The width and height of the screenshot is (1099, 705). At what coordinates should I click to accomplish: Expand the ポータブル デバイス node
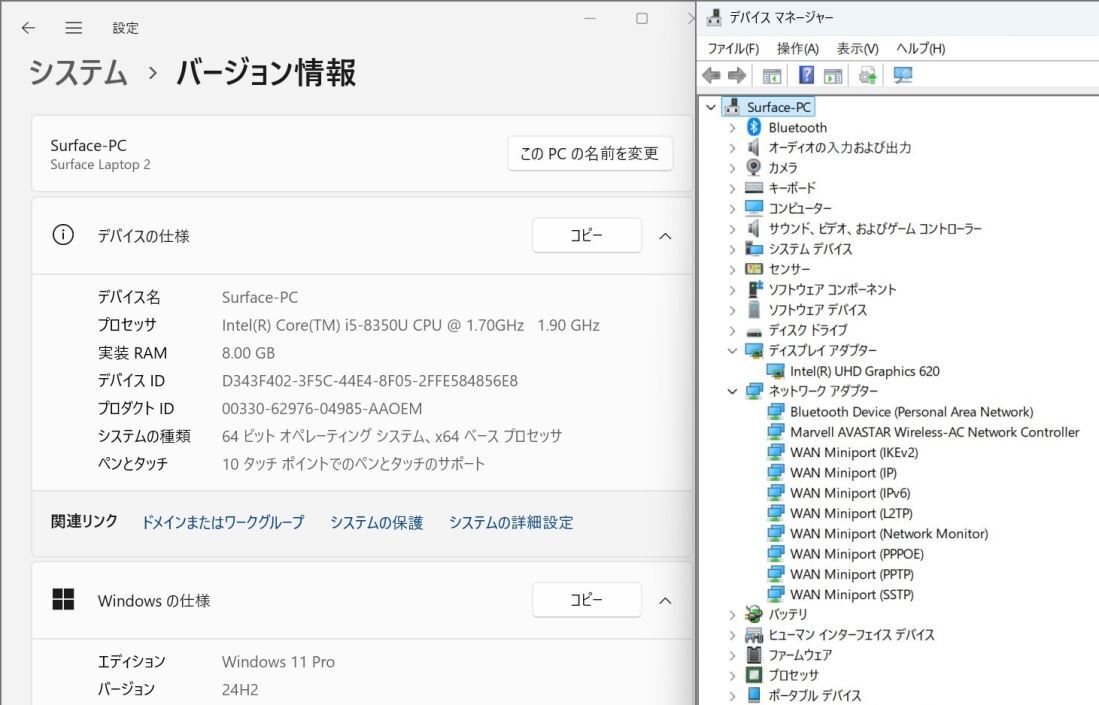coord(732,696)
